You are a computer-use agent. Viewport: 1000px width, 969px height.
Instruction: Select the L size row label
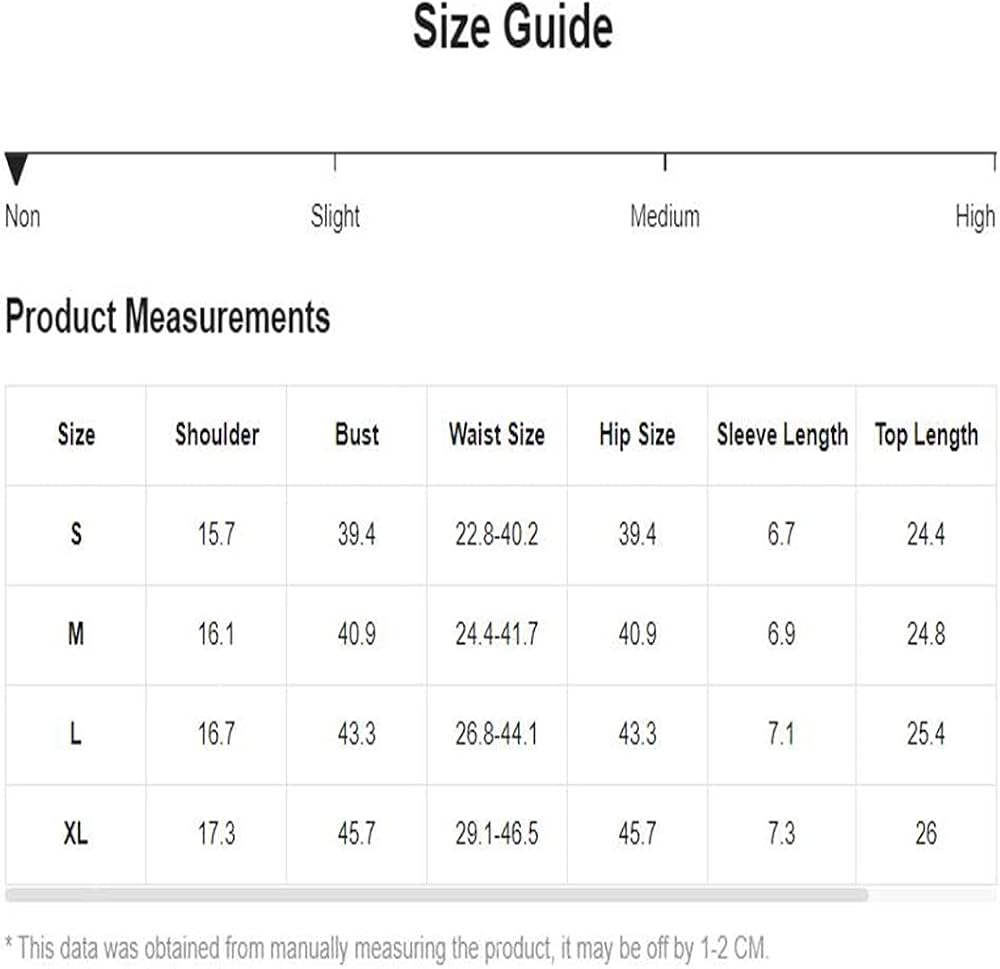(76, 734)
